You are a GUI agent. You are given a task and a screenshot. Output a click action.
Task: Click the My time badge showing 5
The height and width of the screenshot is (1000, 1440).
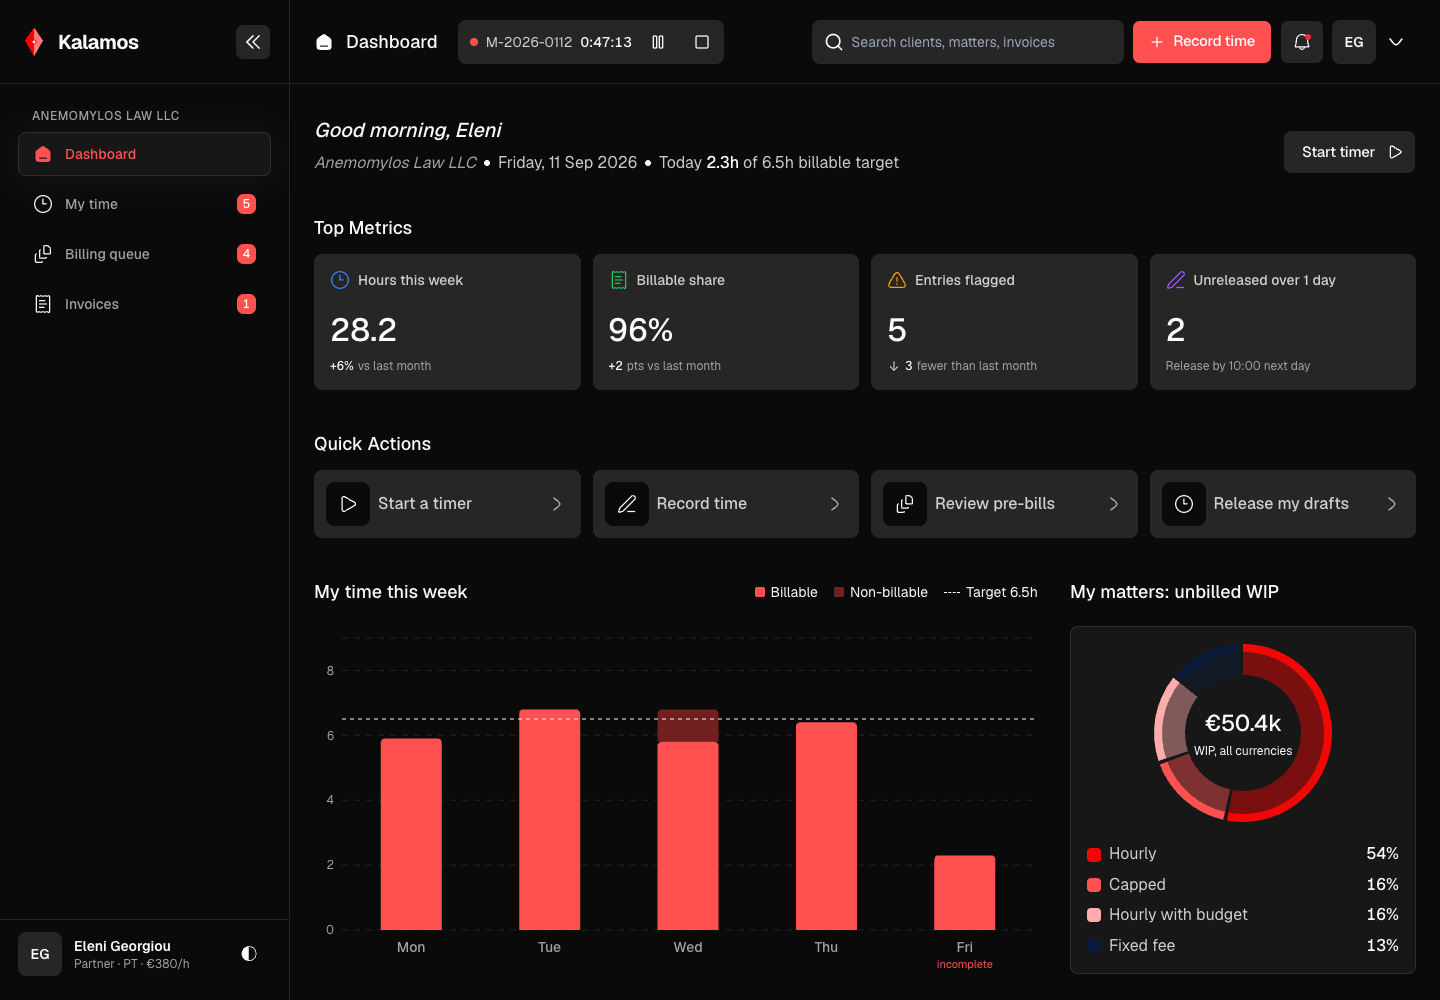pyautogui.click(x=246, y=204)
